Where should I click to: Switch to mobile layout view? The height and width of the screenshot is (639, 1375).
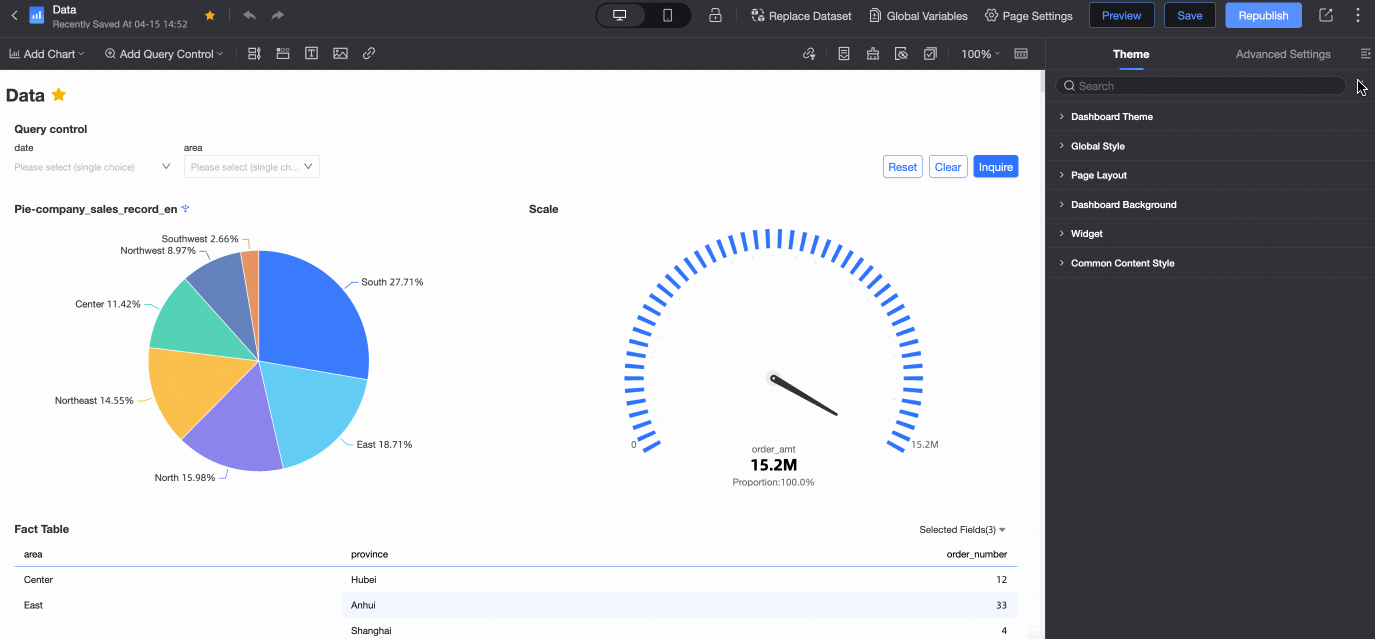(x=667, y=16)
